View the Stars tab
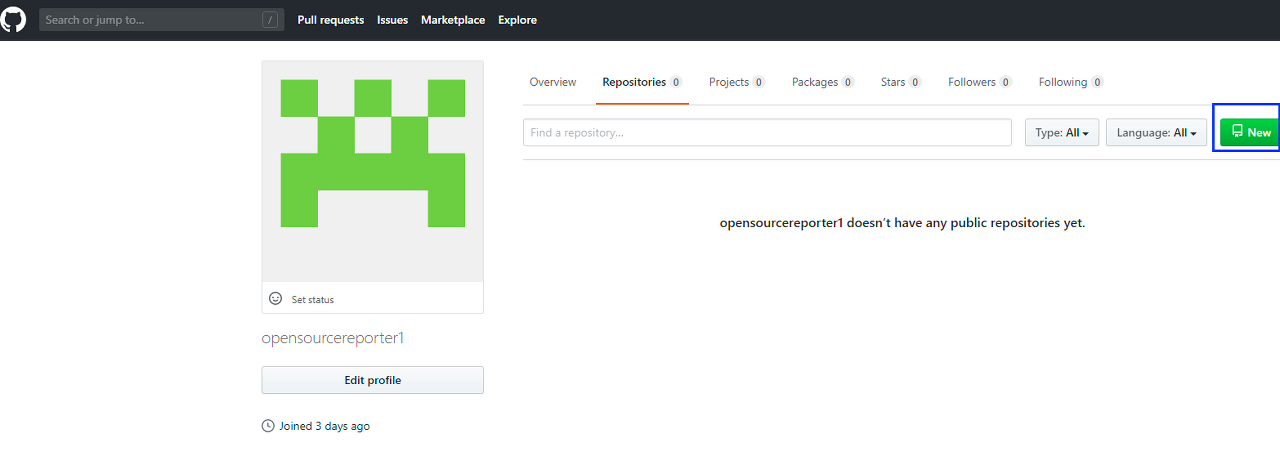The height and width of the screenshot is (465, 1280). point(901,82)
